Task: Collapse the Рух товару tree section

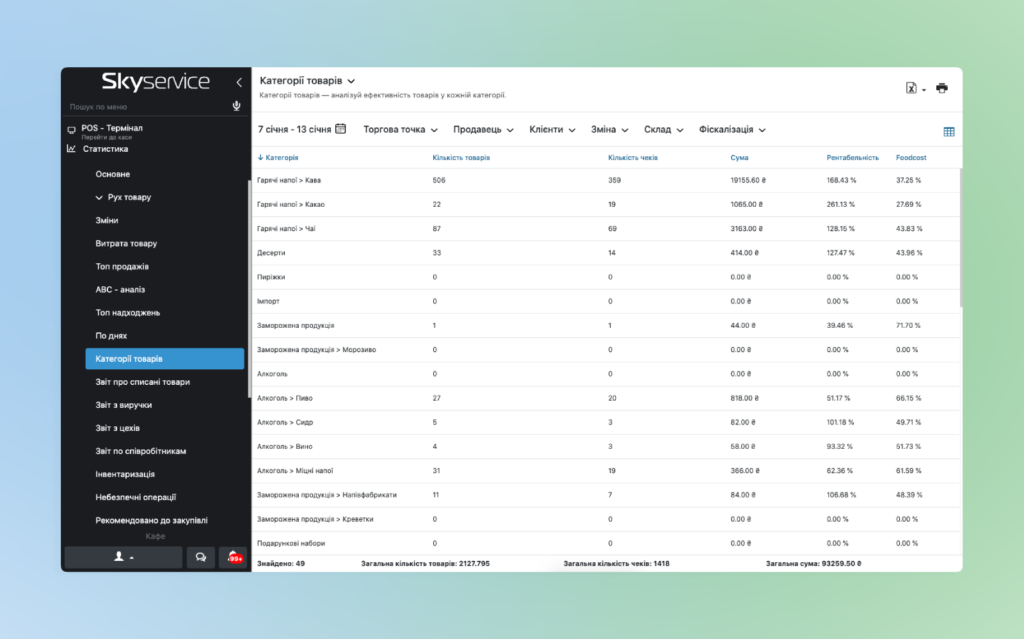Action: pyautogui.click(x=99, y=198)
